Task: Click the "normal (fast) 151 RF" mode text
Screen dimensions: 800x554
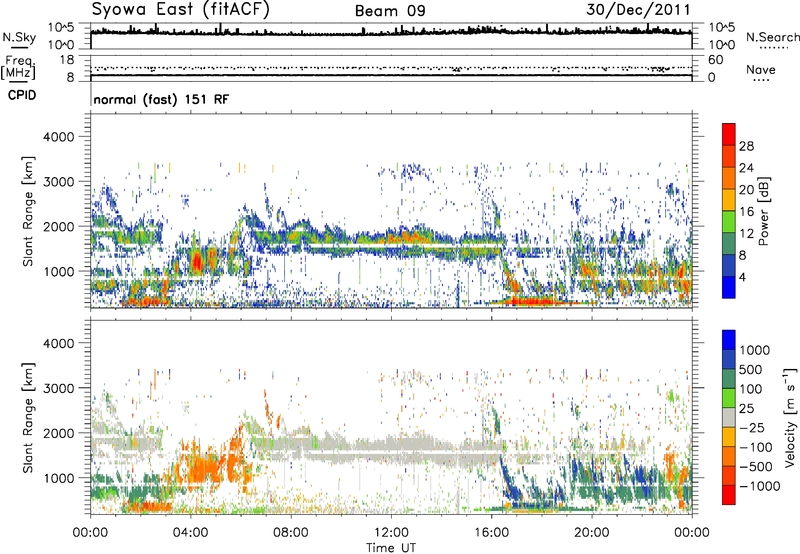Action: pyautogui.click(x=161, y=99)
